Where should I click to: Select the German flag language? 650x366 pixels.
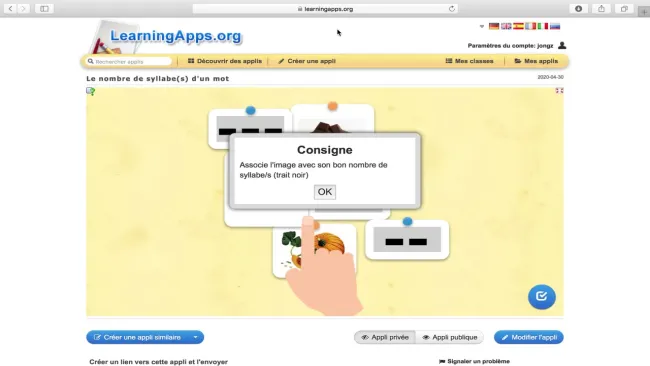click(x=494, y=26)
